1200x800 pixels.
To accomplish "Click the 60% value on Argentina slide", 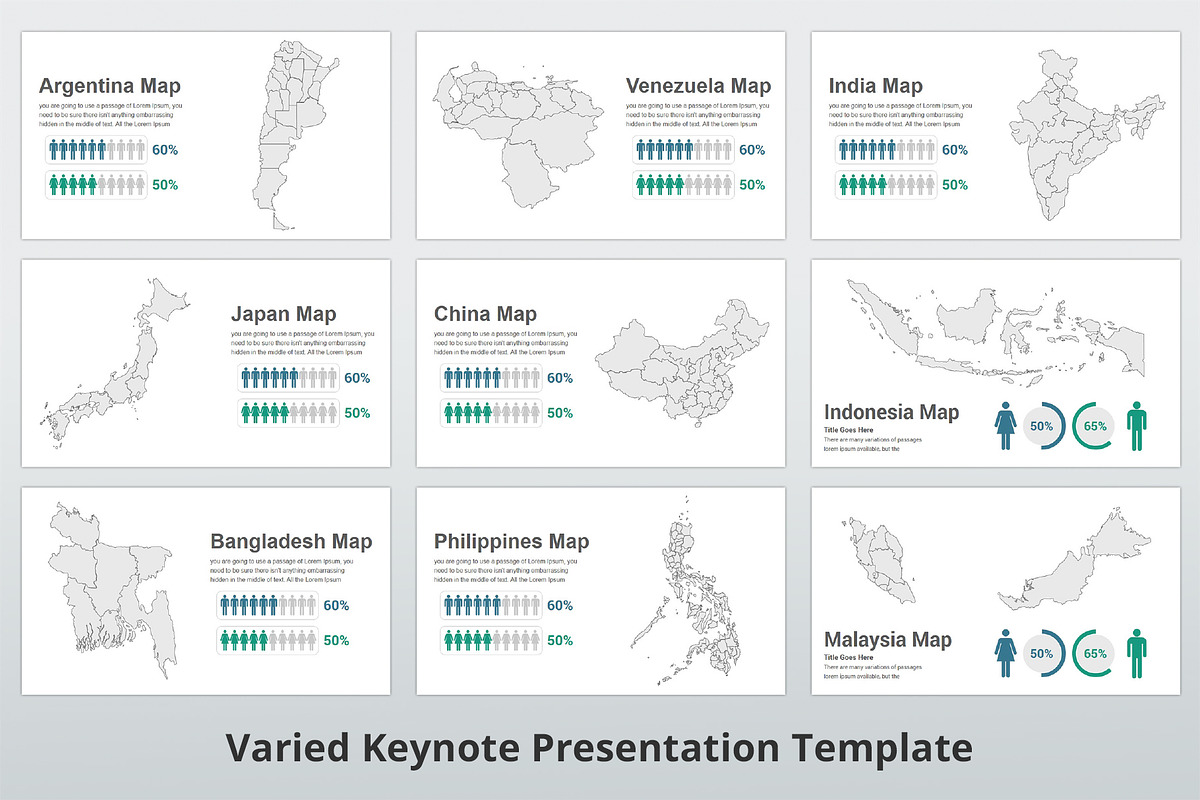I will coord(166,151).
